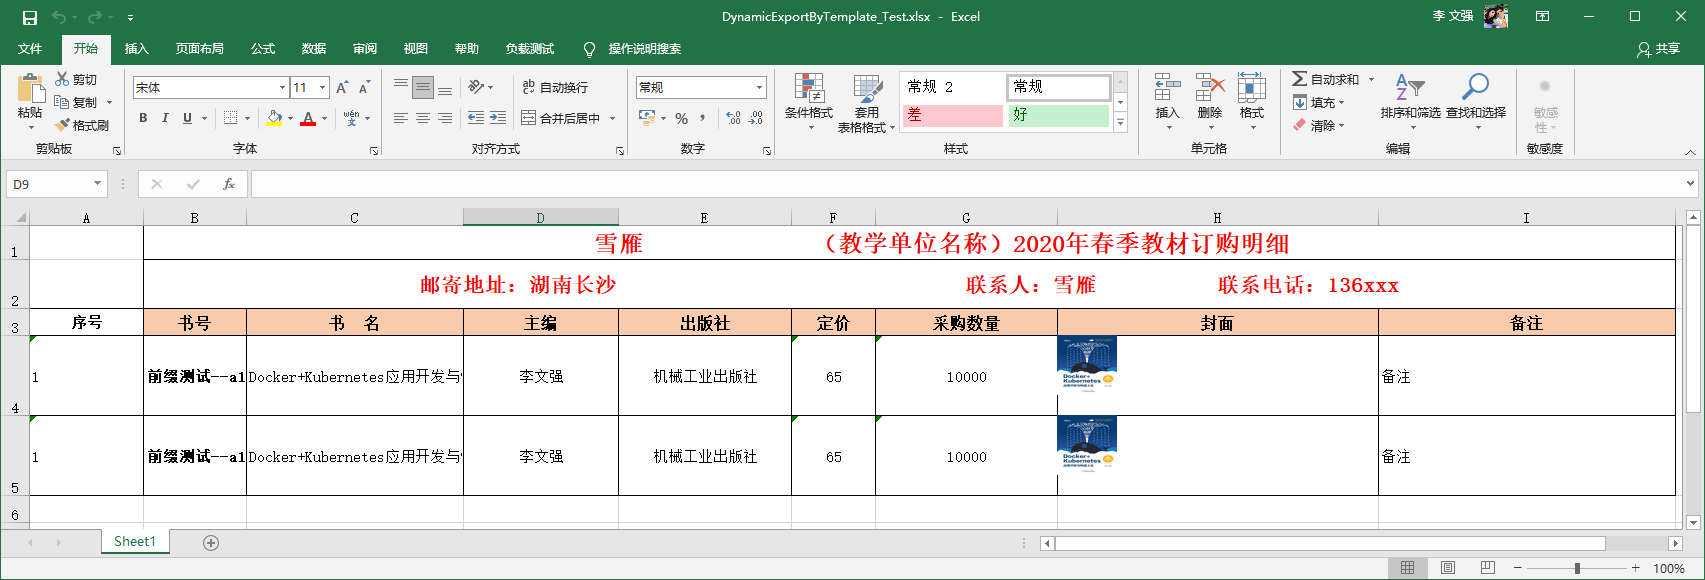Toggle underline formatting
The width and height of the screenshot is (1705, 580).
[187, 118]
